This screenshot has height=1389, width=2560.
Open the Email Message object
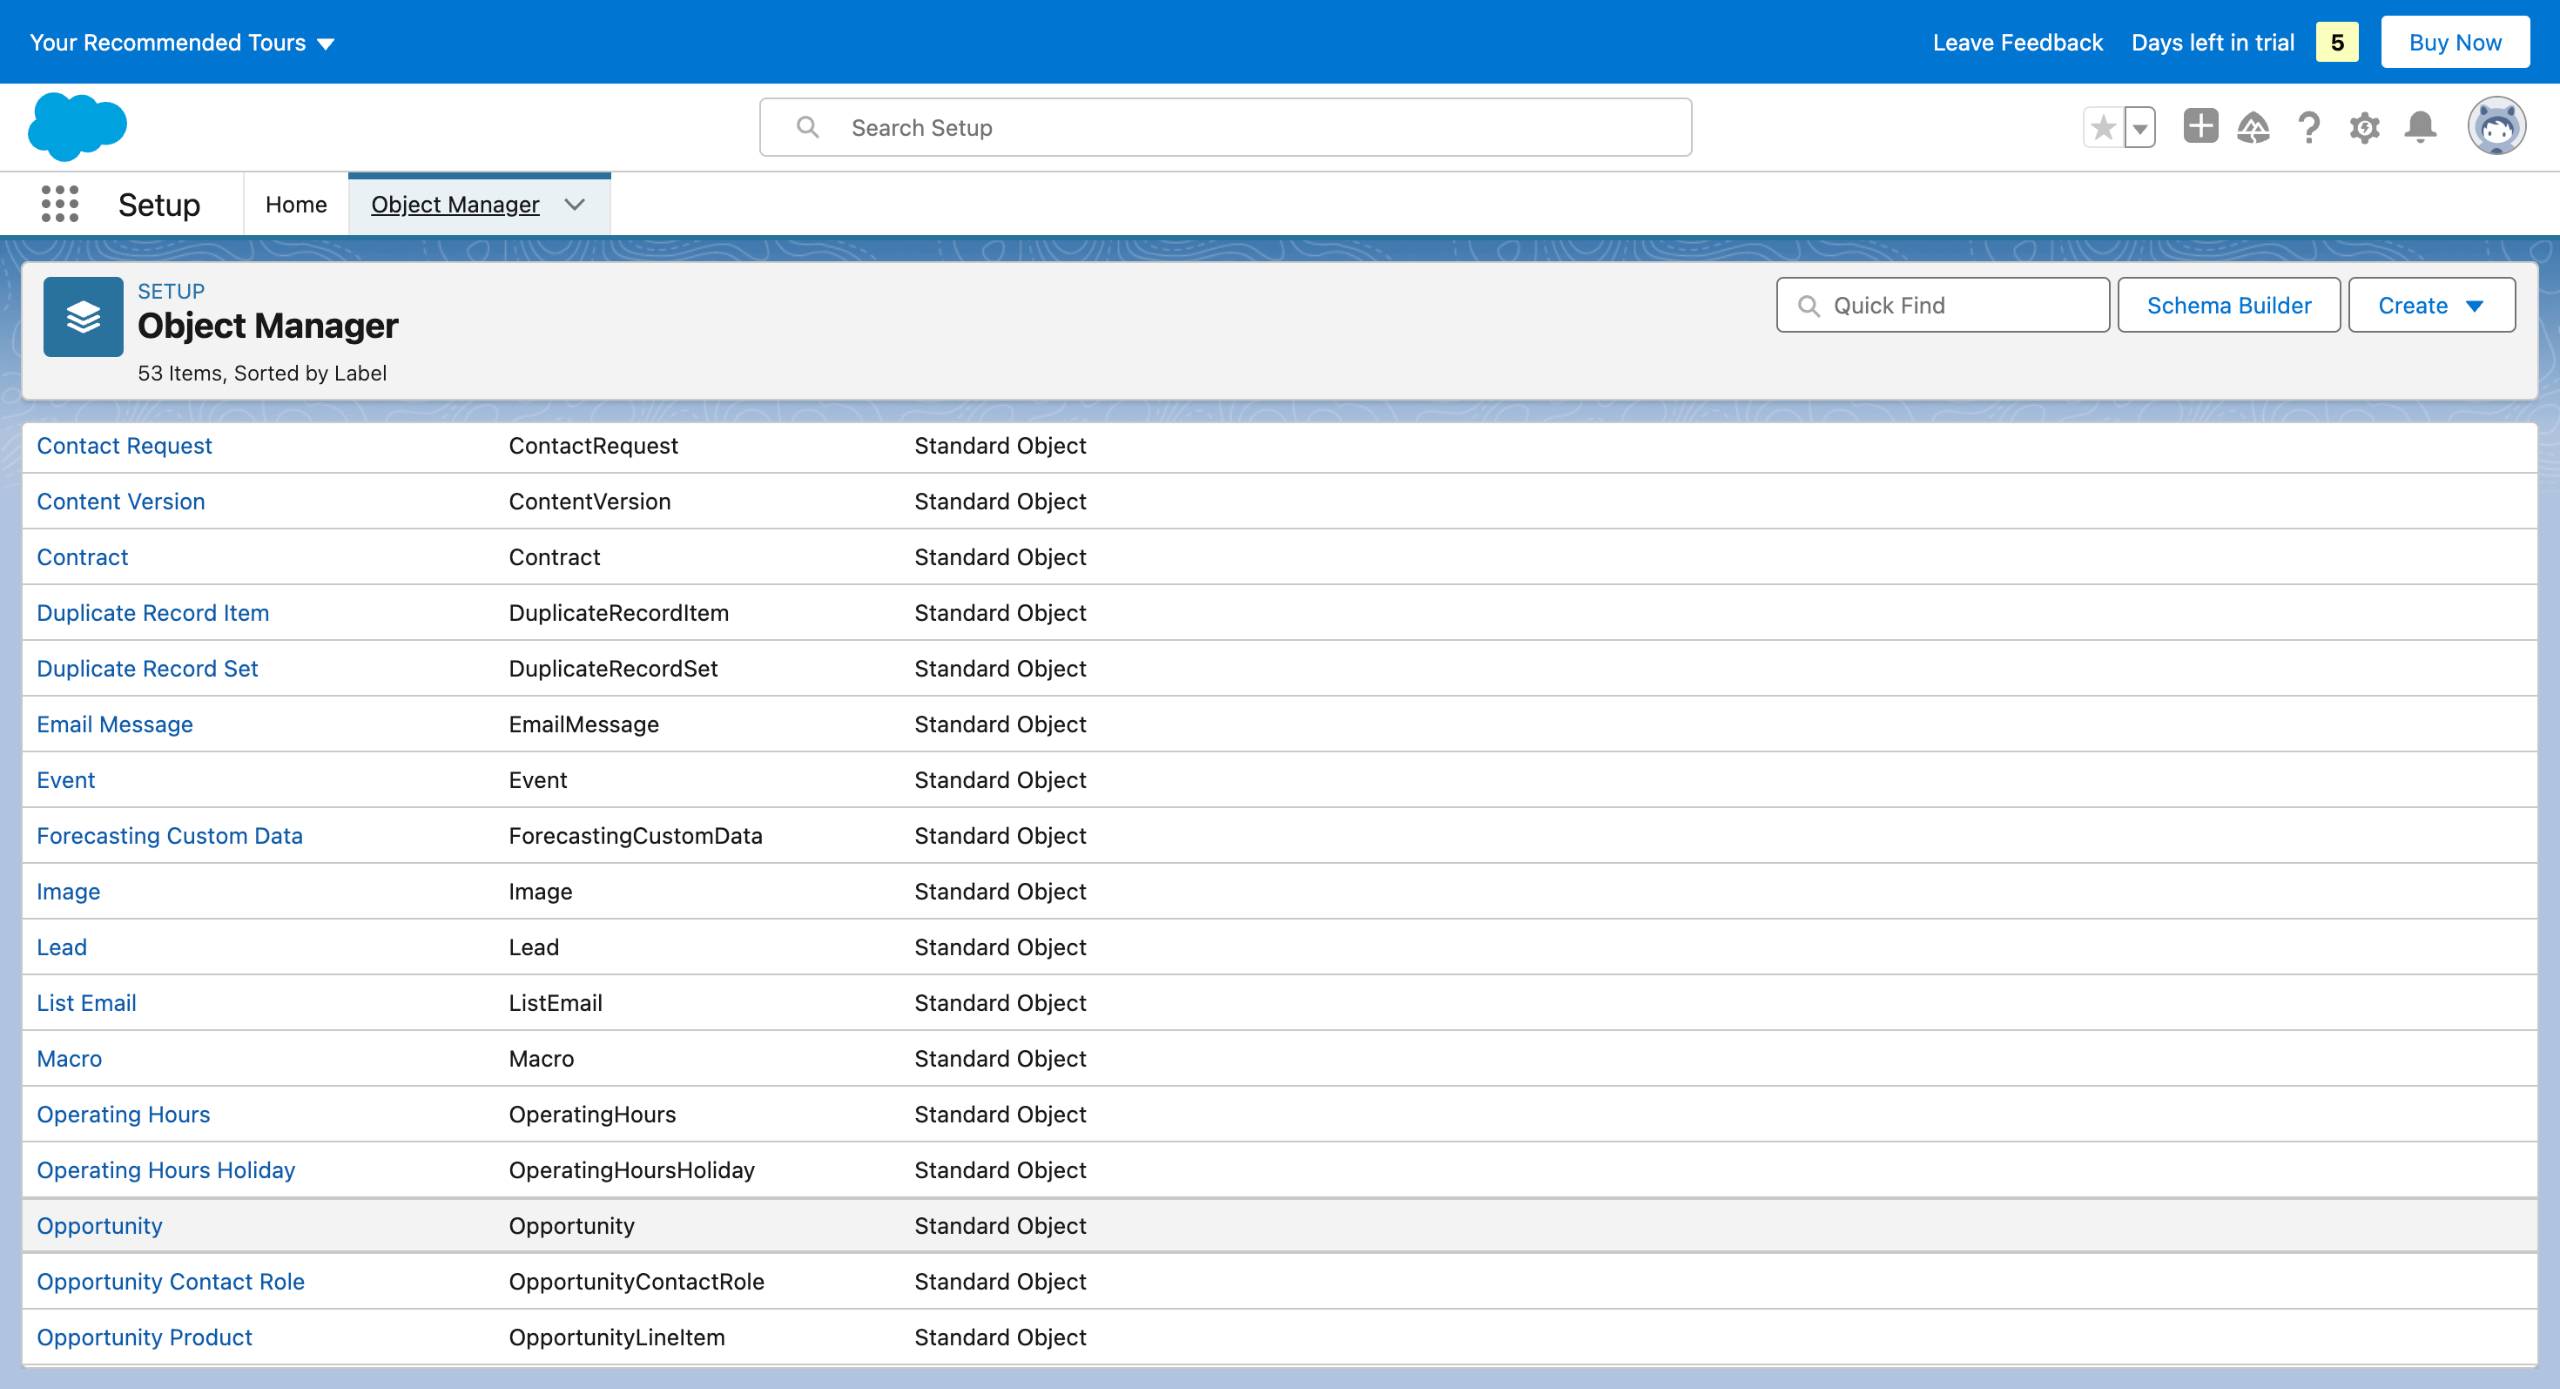115,725
